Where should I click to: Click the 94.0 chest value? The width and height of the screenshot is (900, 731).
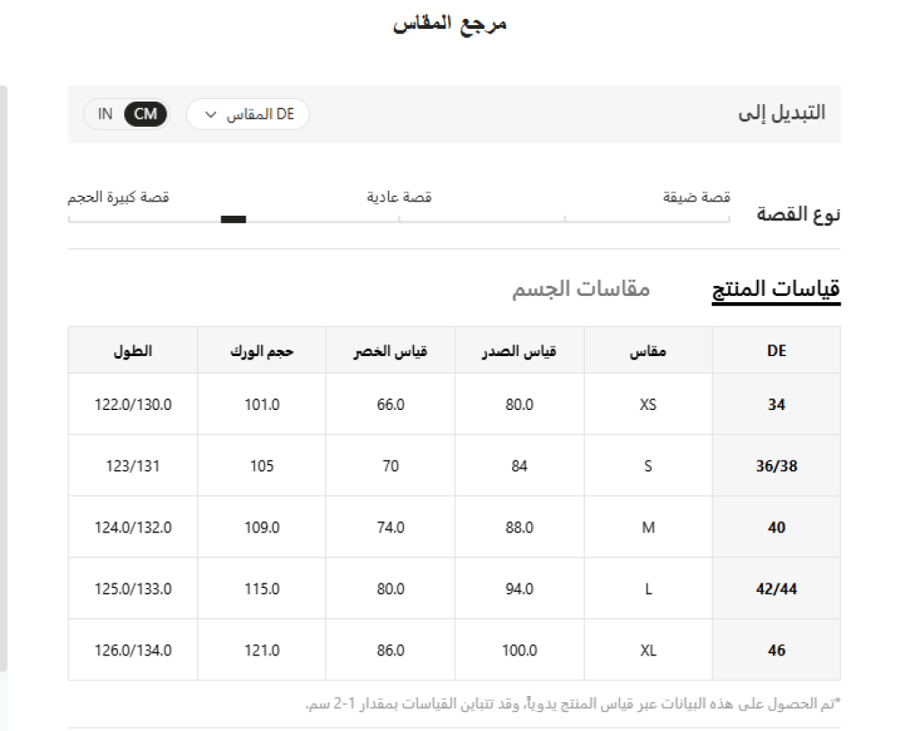[519, 589]
